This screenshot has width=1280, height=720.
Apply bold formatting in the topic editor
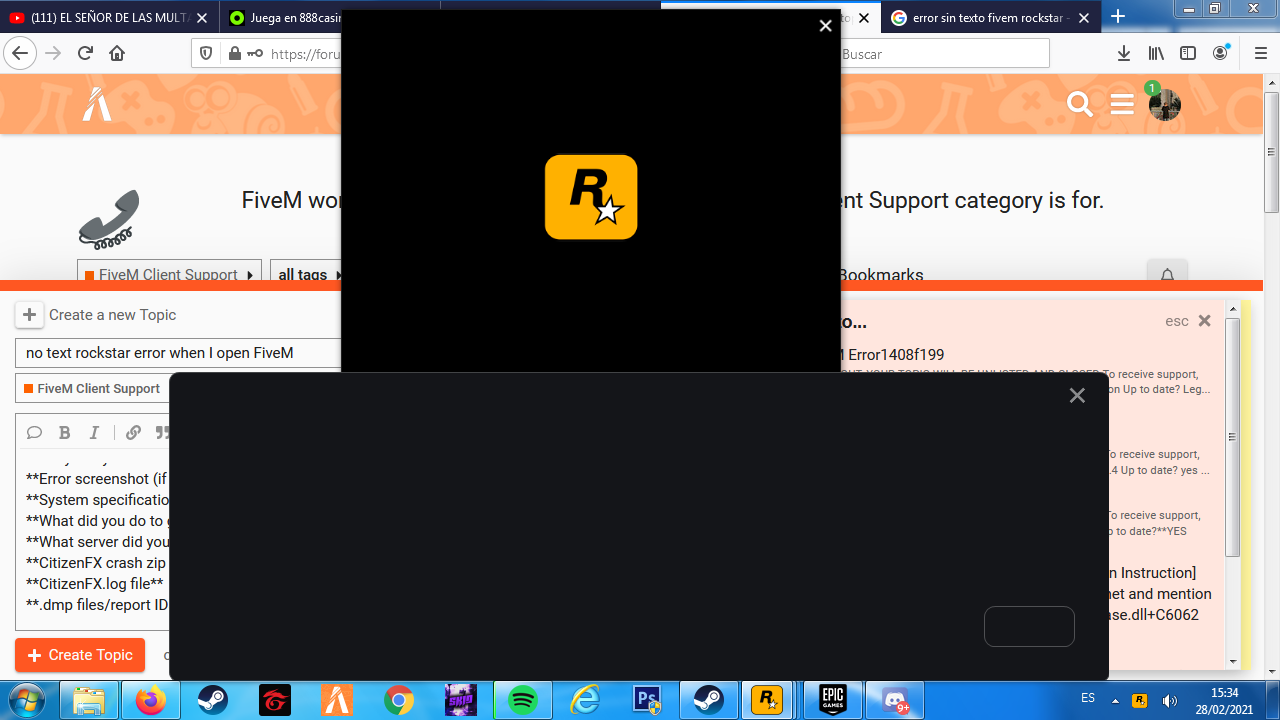pyautogui.click(x=64, y=432)
